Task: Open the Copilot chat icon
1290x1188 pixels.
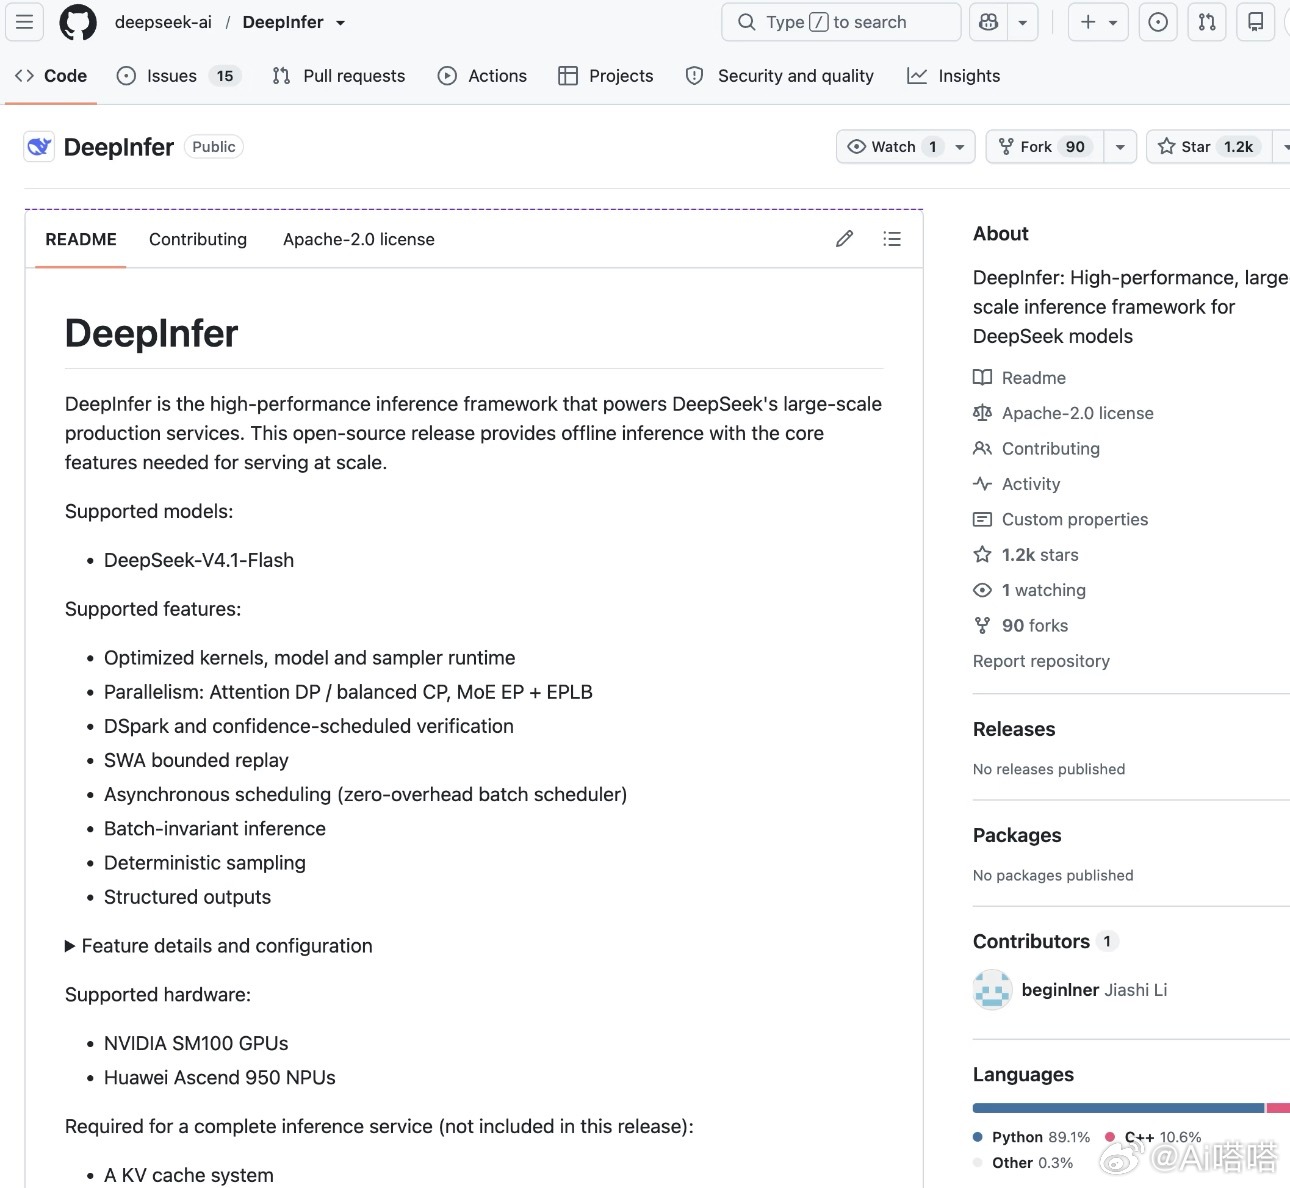Action: tap(989, 22)
